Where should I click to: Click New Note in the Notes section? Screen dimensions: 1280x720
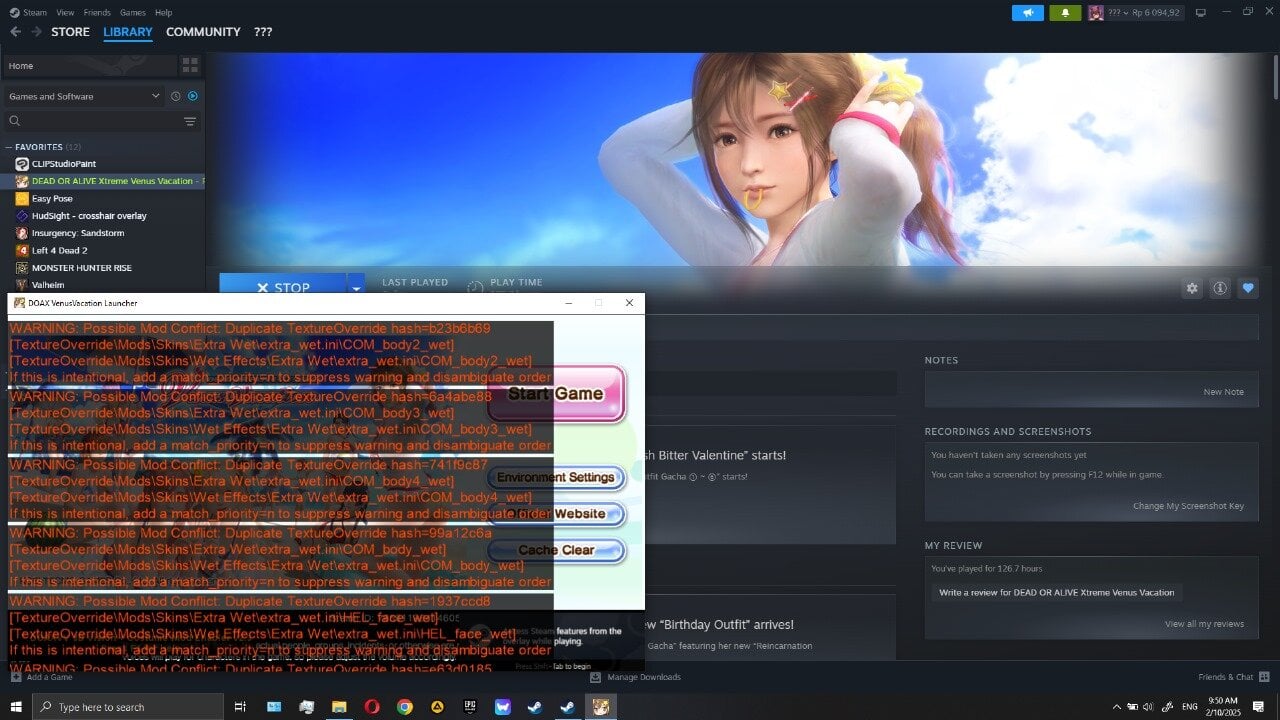click(x=1224, y=392)
